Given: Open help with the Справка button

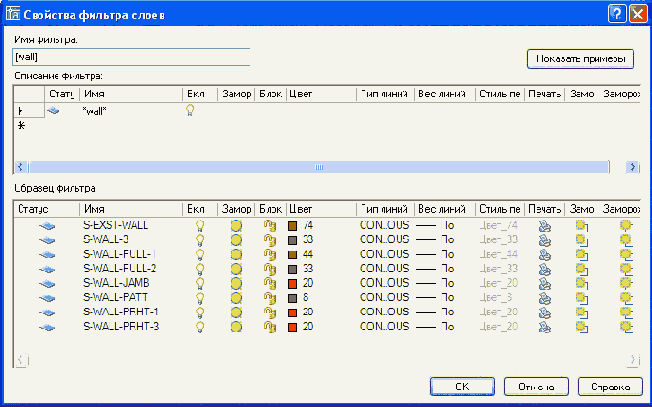Looking at the screenshot, I should pyautogui.click(x=609, y=386).
